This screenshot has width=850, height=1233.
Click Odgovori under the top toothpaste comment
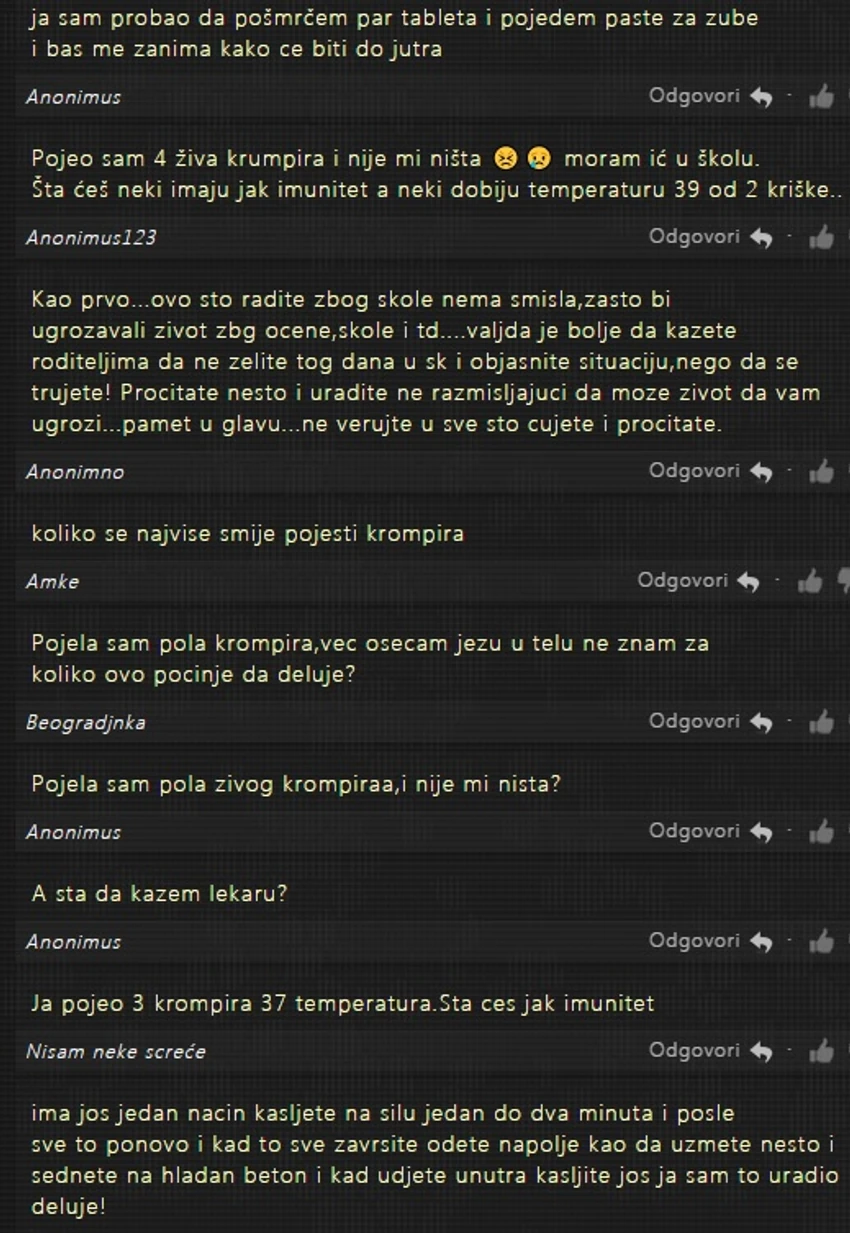coord(694,95)
